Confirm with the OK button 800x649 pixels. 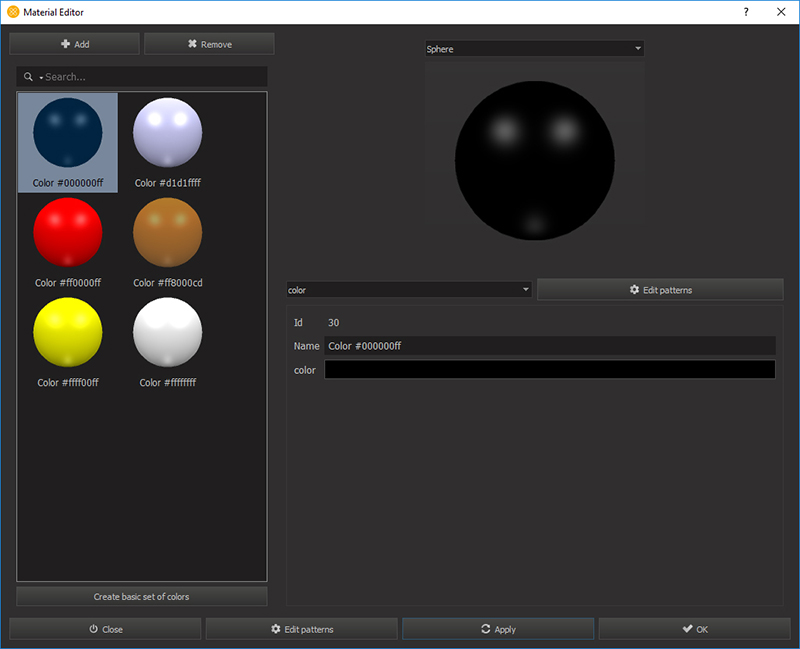click(694, 629)
